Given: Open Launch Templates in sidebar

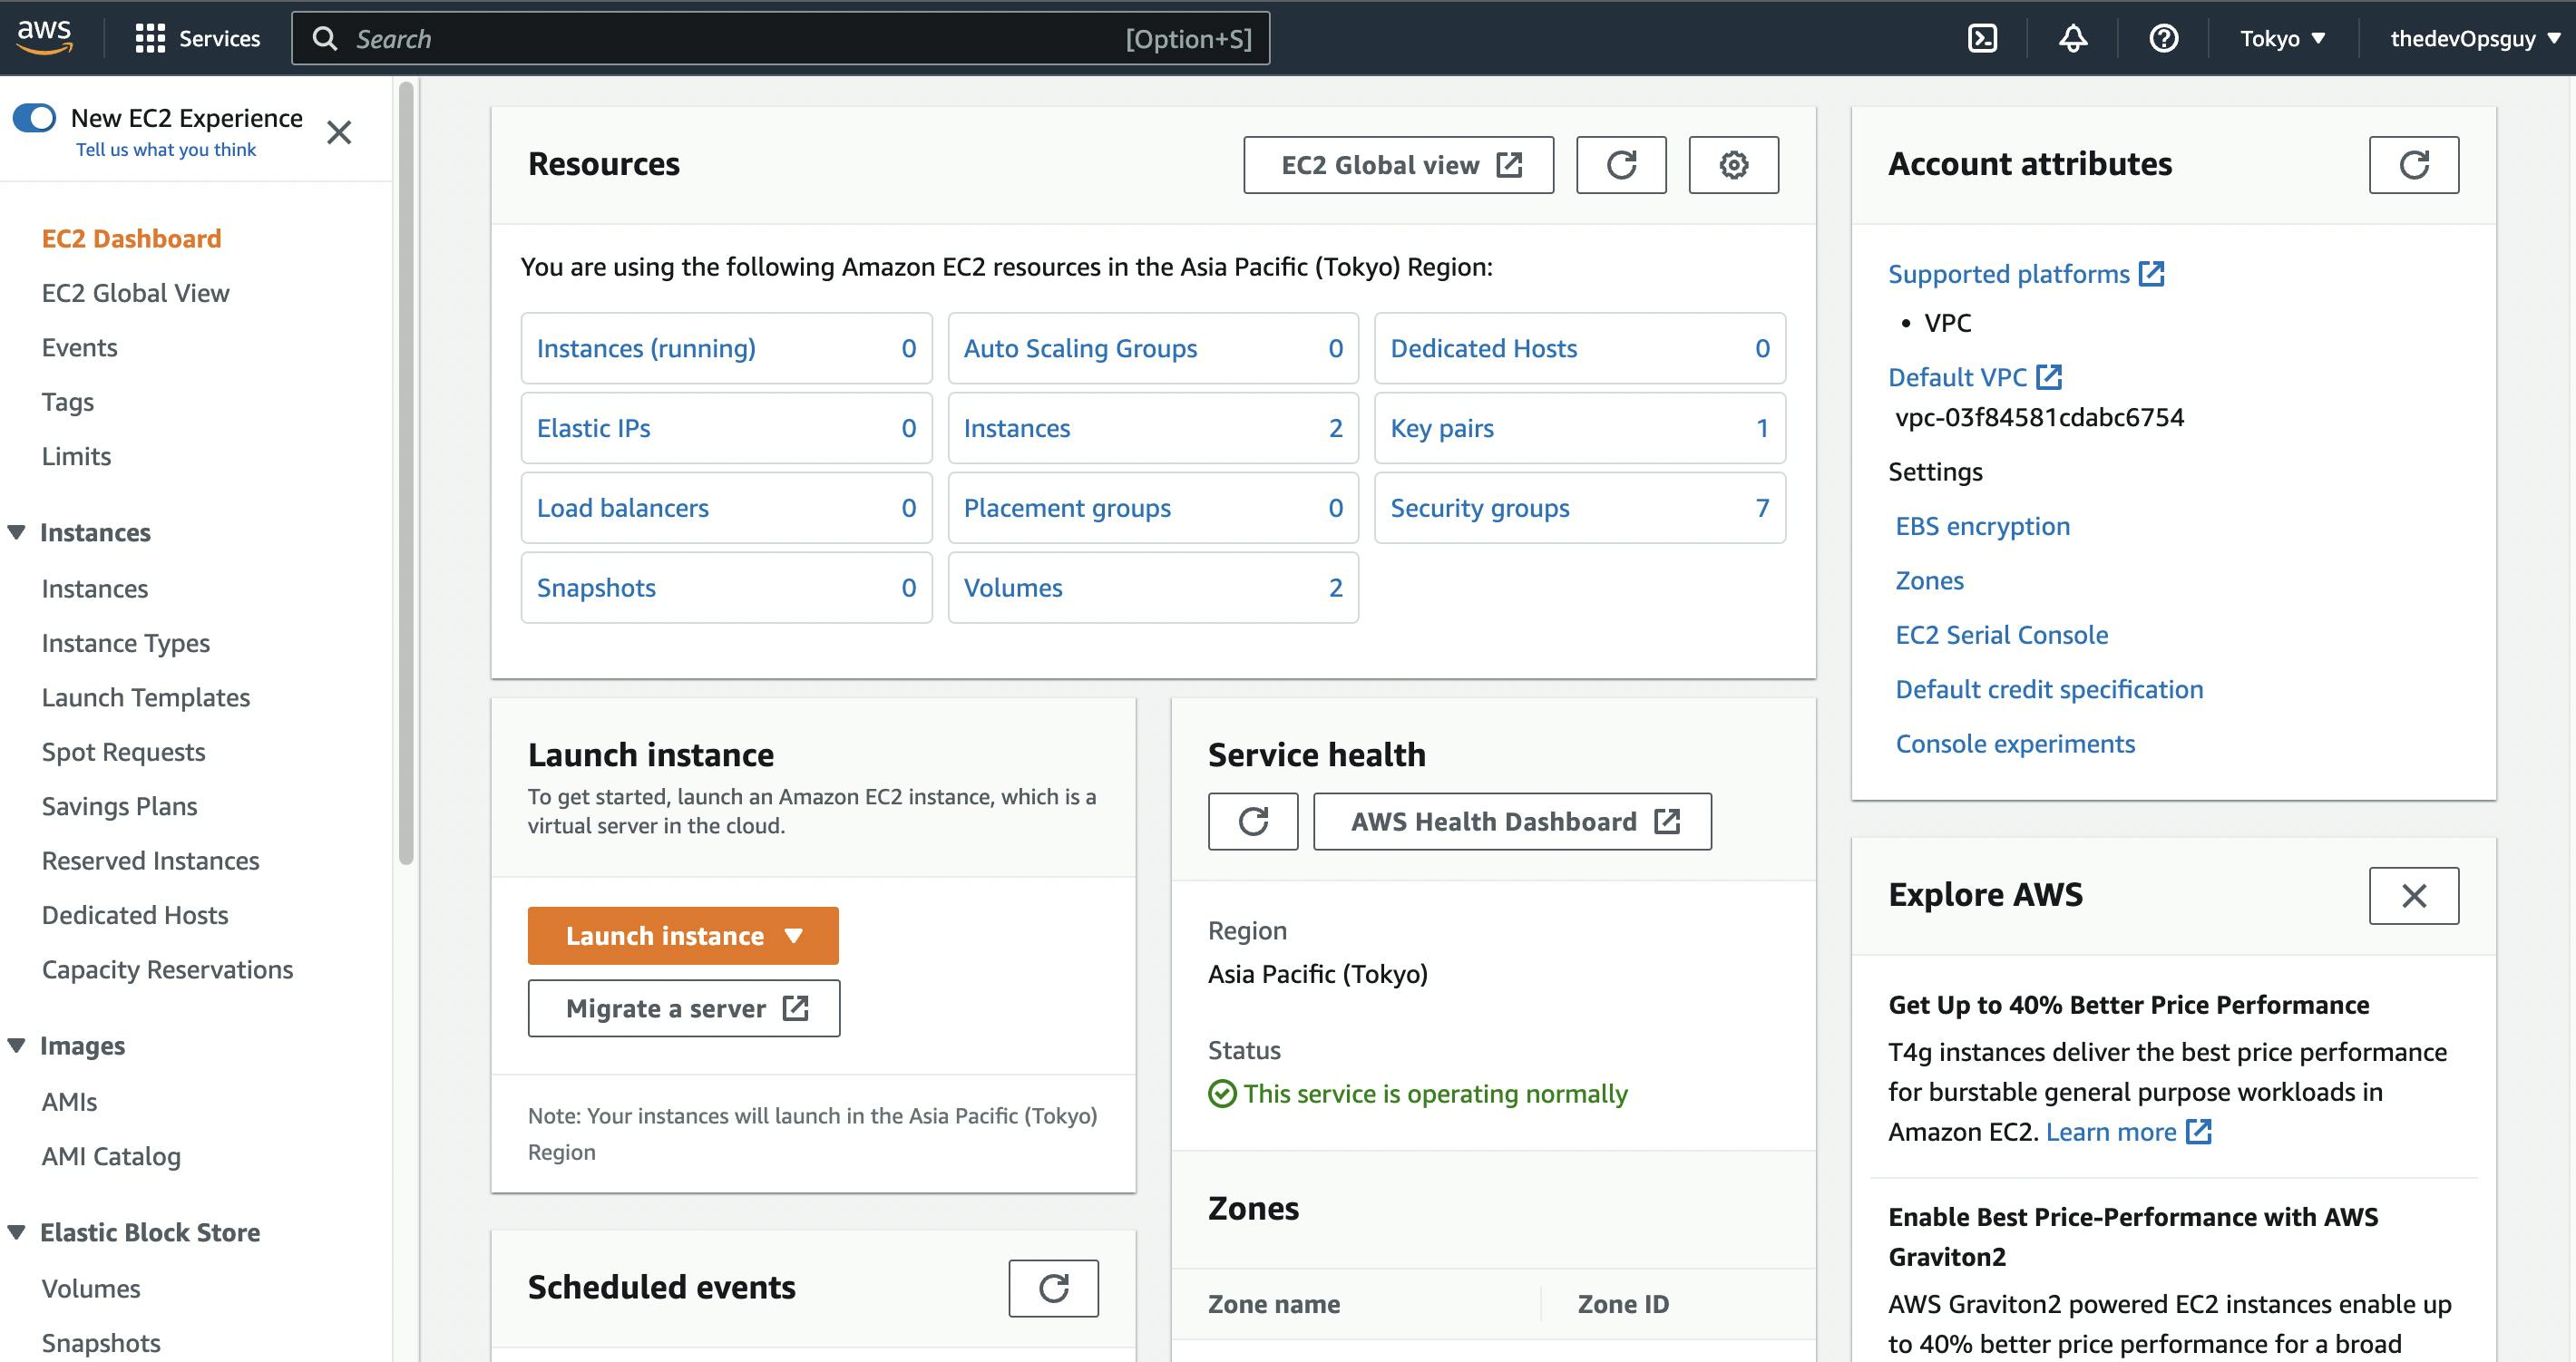Looking at the screenshot, I should click(x=145, y=697).
